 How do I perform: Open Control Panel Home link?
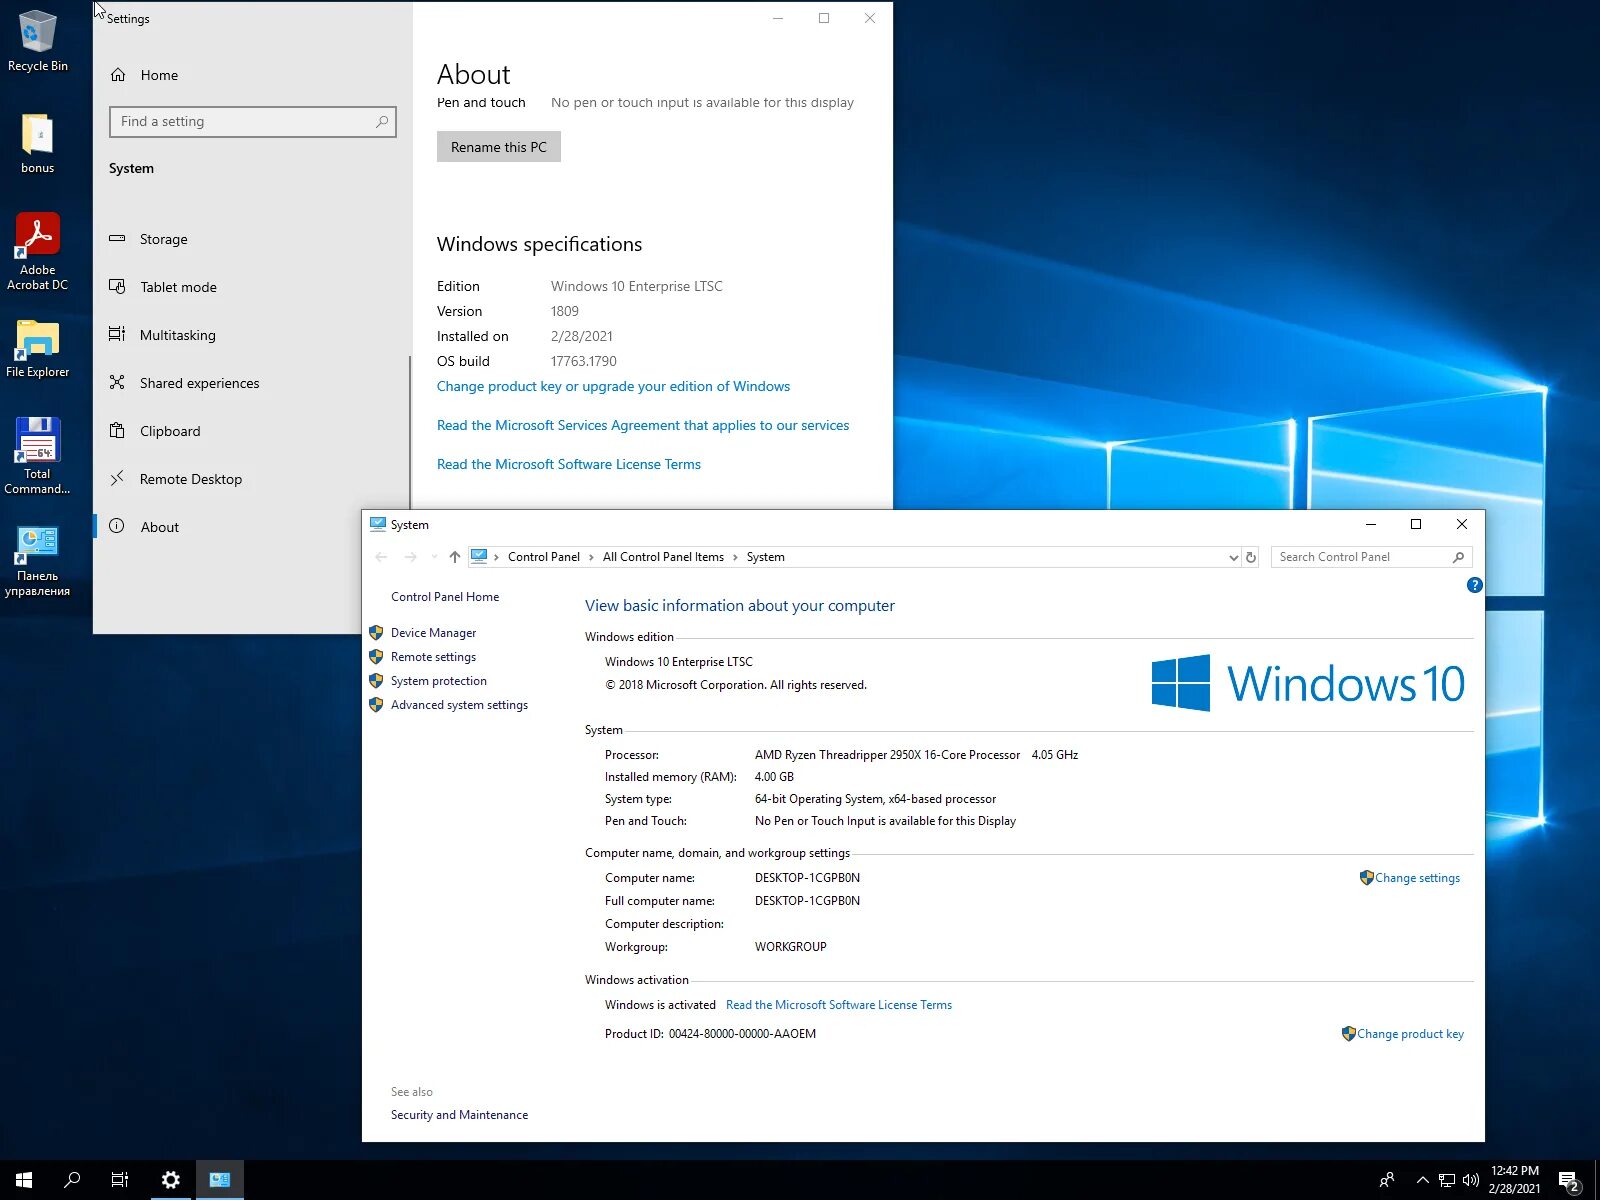coord(445,597)
